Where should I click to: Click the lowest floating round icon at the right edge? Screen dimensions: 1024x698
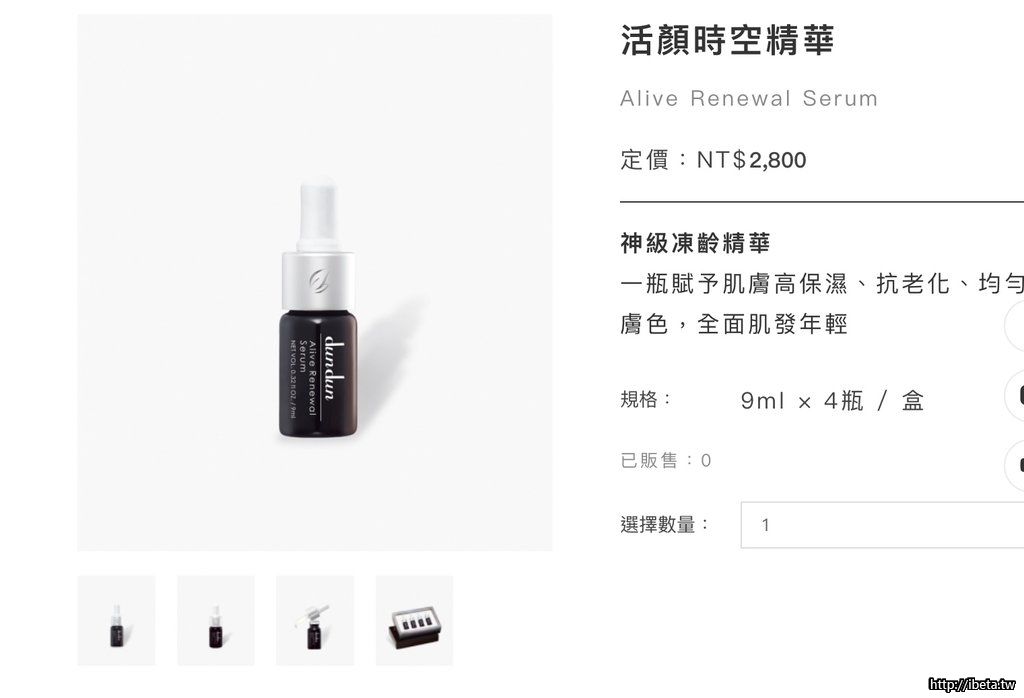coord(1014,465)
